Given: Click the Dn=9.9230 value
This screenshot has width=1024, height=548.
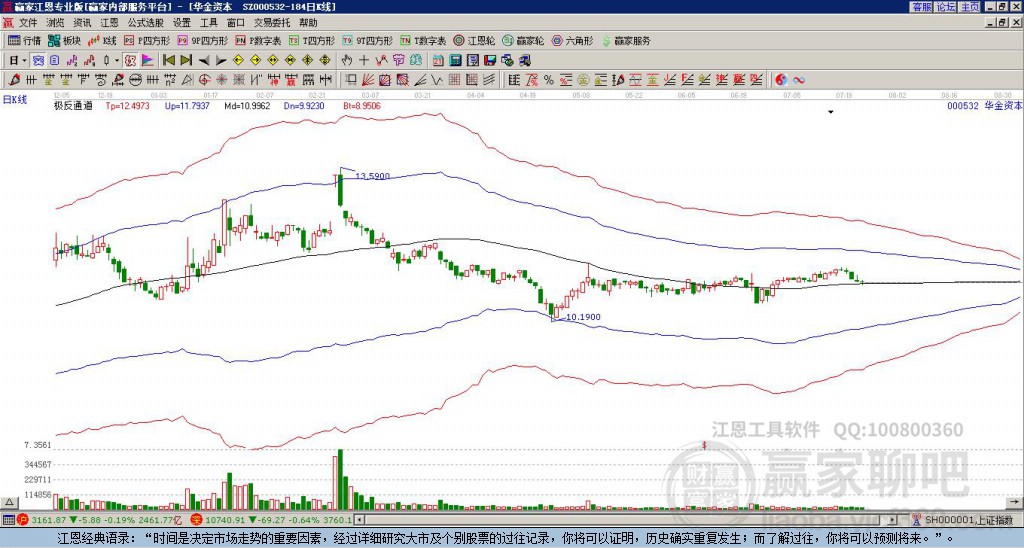Looking at the screenshot, I should pyautogui.click(x=303, y=105).
